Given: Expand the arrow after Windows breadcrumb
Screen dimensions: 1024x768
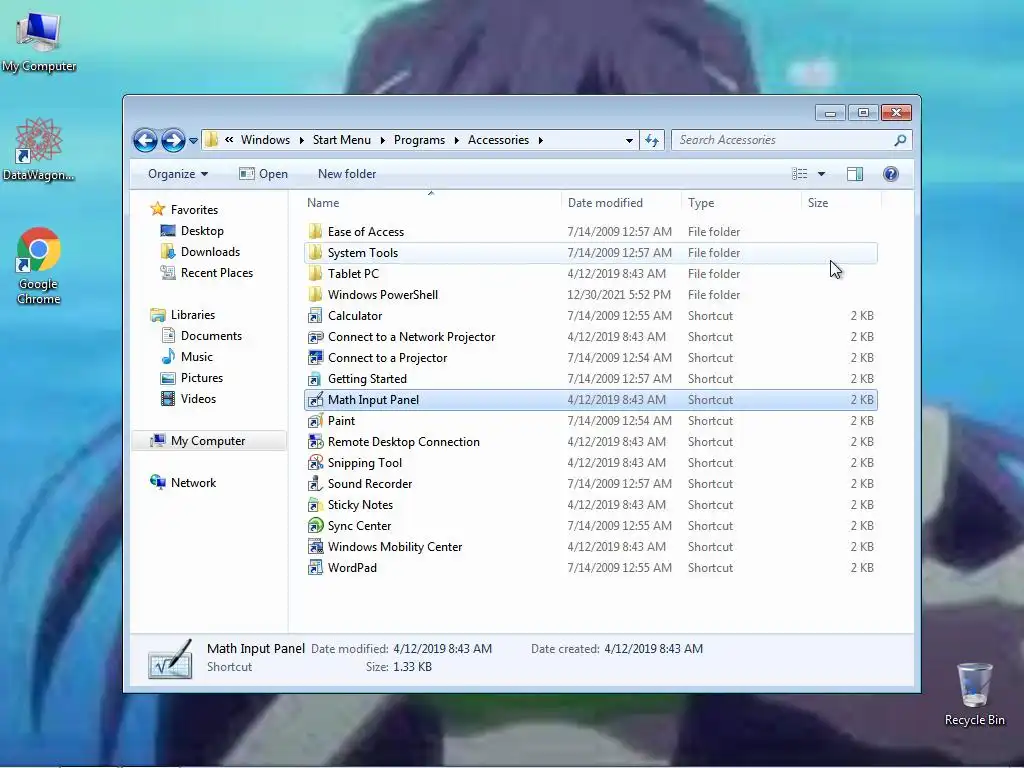Looking at the screenshot, I should [301, 140].
